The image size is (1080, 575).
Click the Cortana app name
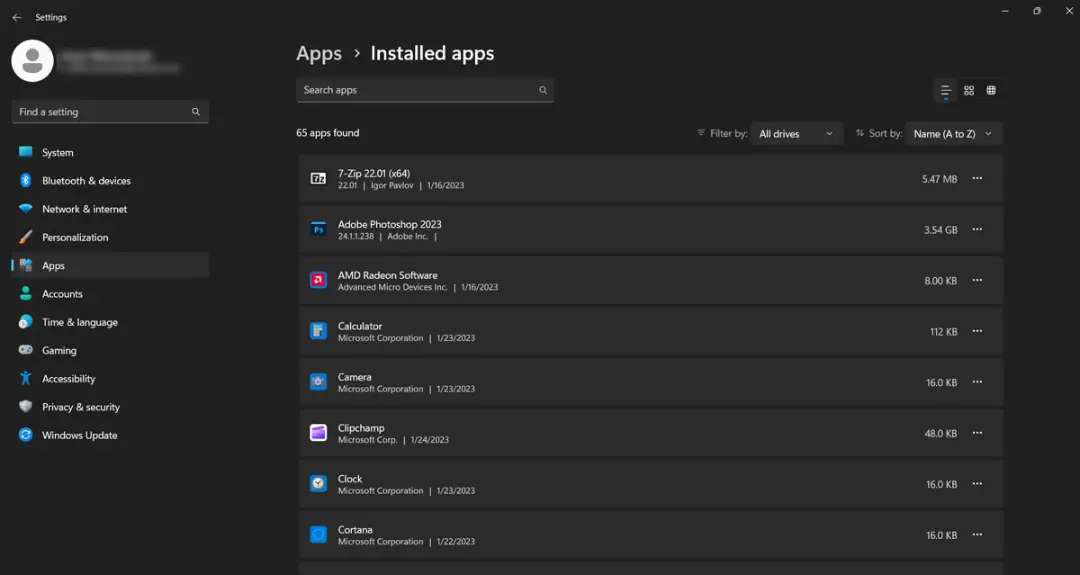(355, 530)
